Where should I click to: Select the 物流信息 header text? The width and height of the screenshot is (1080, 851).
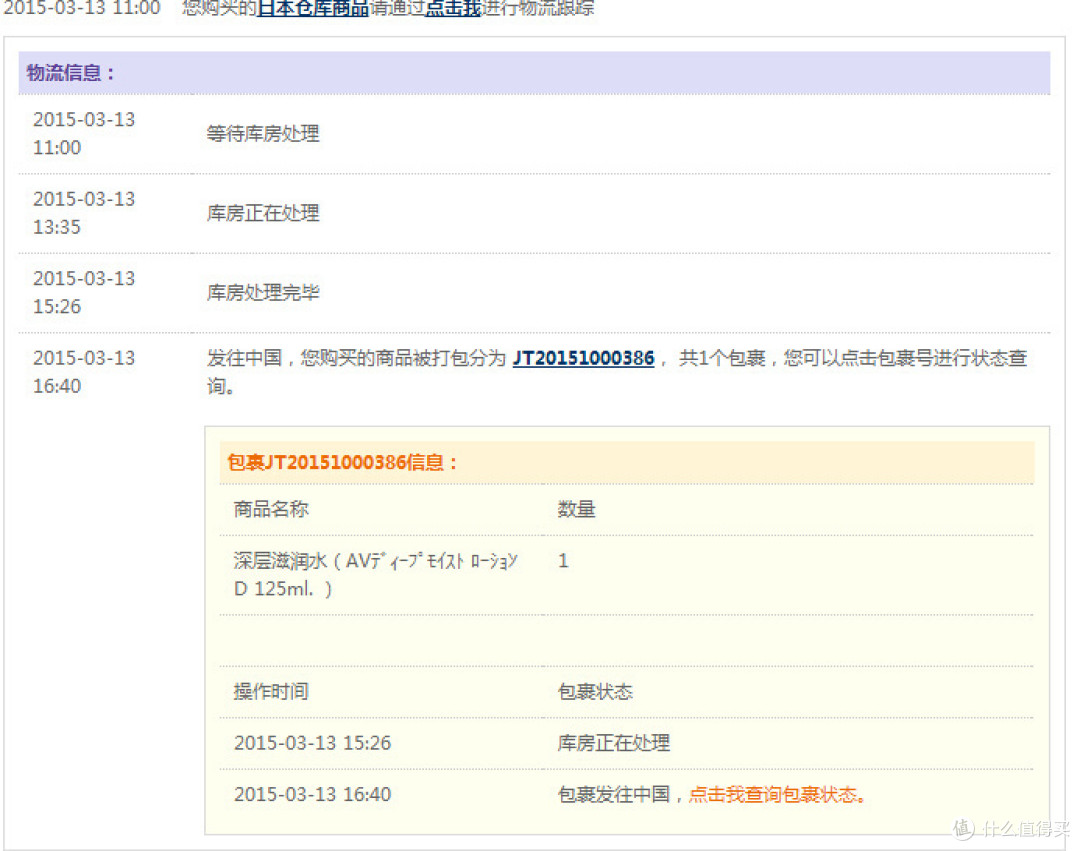[x=70, y=73]
